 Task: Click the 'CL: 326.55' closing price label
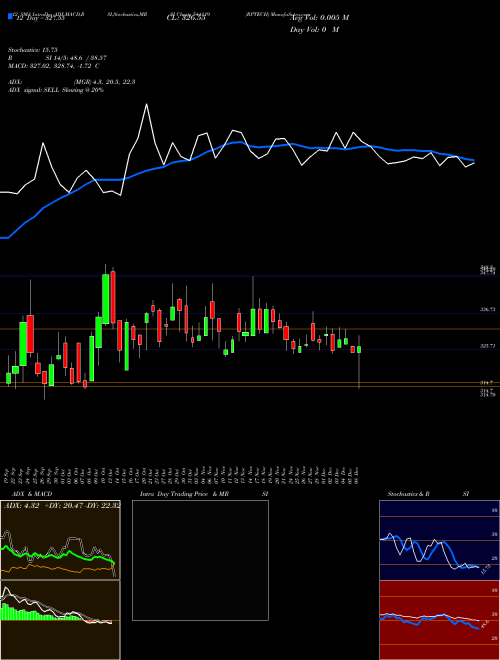(x=186, y=18)
